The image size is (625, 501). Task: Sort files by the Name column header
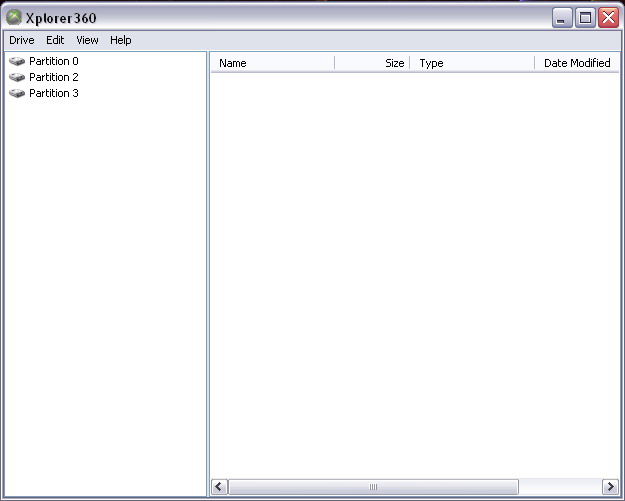click(272, 63)
